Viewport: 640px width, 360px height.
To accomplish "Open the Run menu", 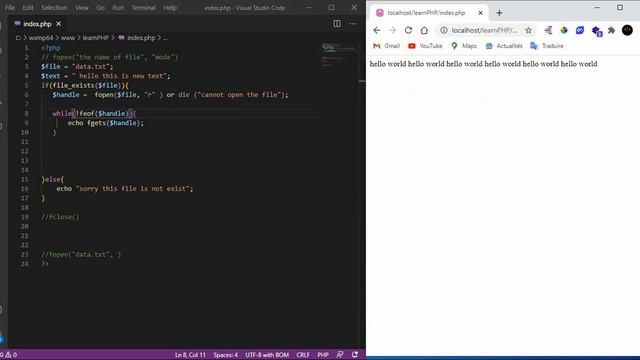I will [x=118, y=8].
